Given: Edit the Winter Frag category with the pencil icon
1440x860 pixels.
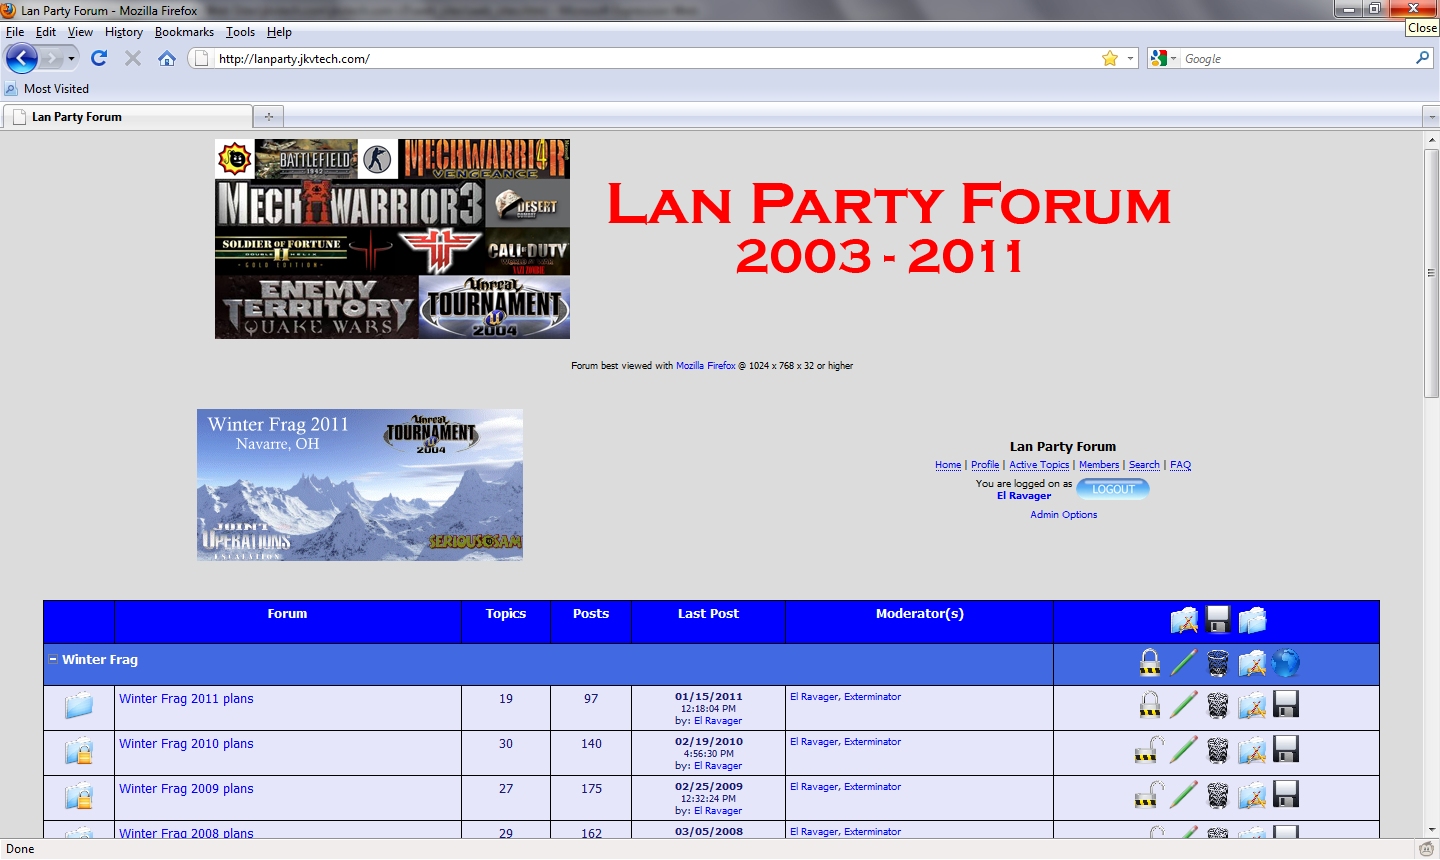Looking at the screenshot, I should [x=1184, y=663].
